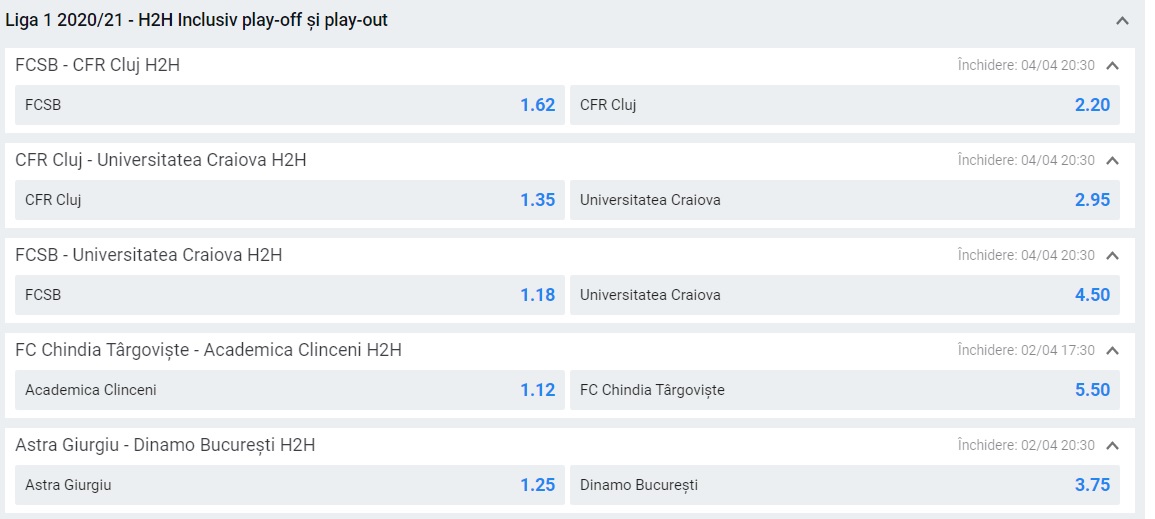Pick CFR Cluj at odds 1.35

tap(290, 200)
